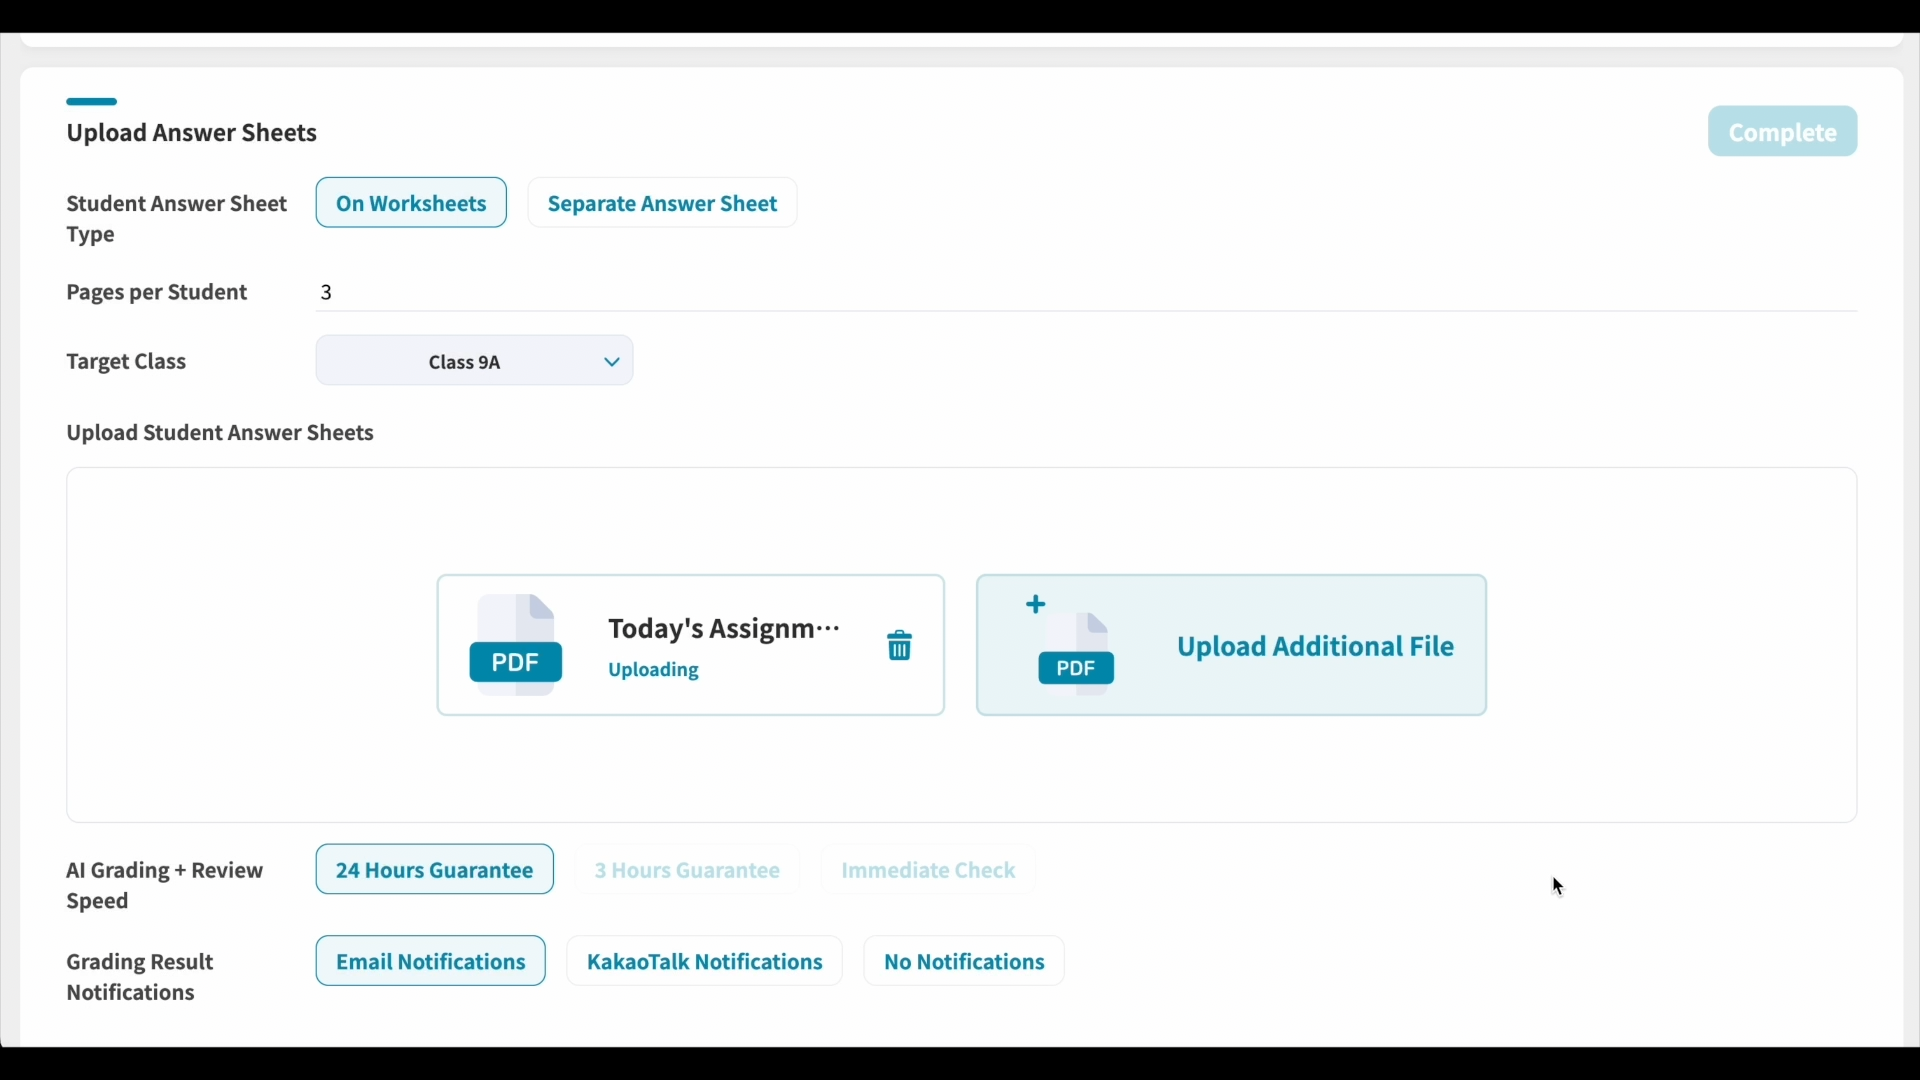Click the Uploading status text
This screenshot has width=1920, height=1080.
point(654,671)
